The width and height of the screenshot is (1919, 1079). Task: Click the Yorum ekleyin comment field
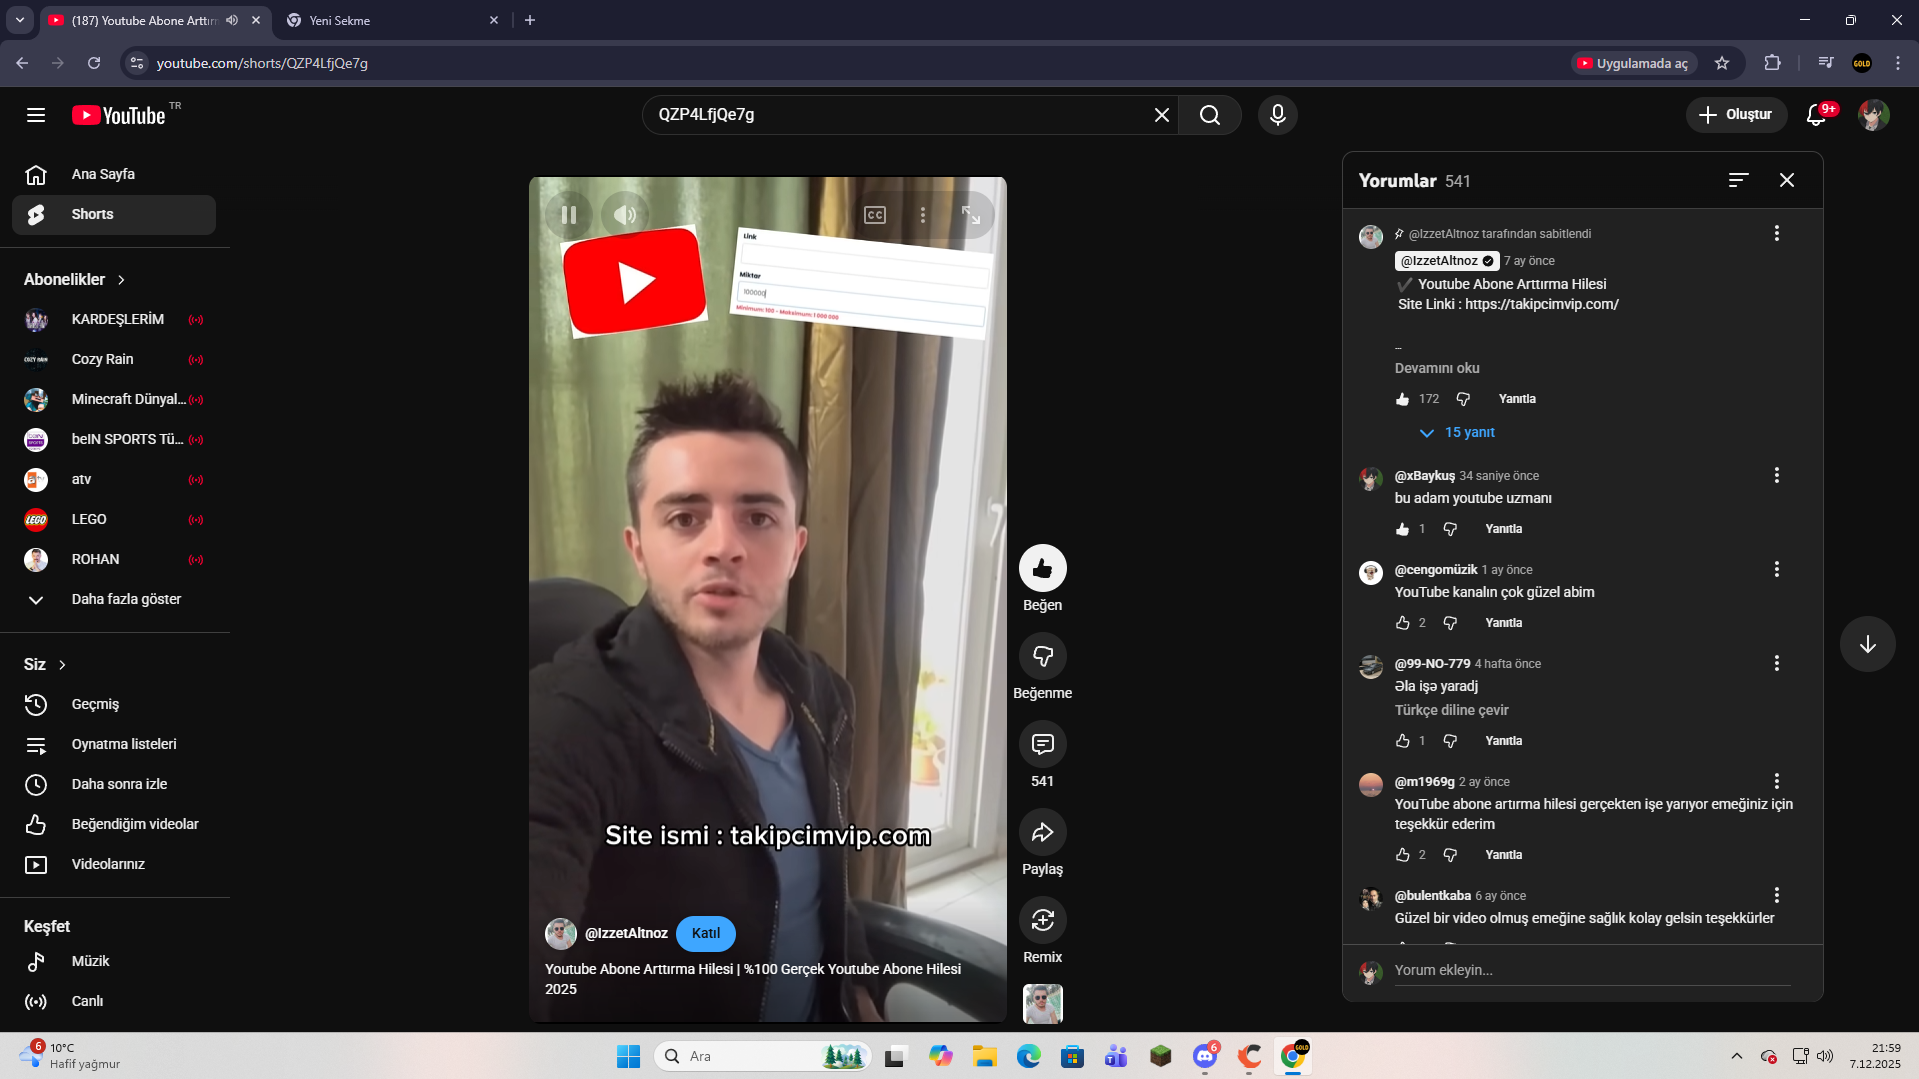tap(1592, 970)
